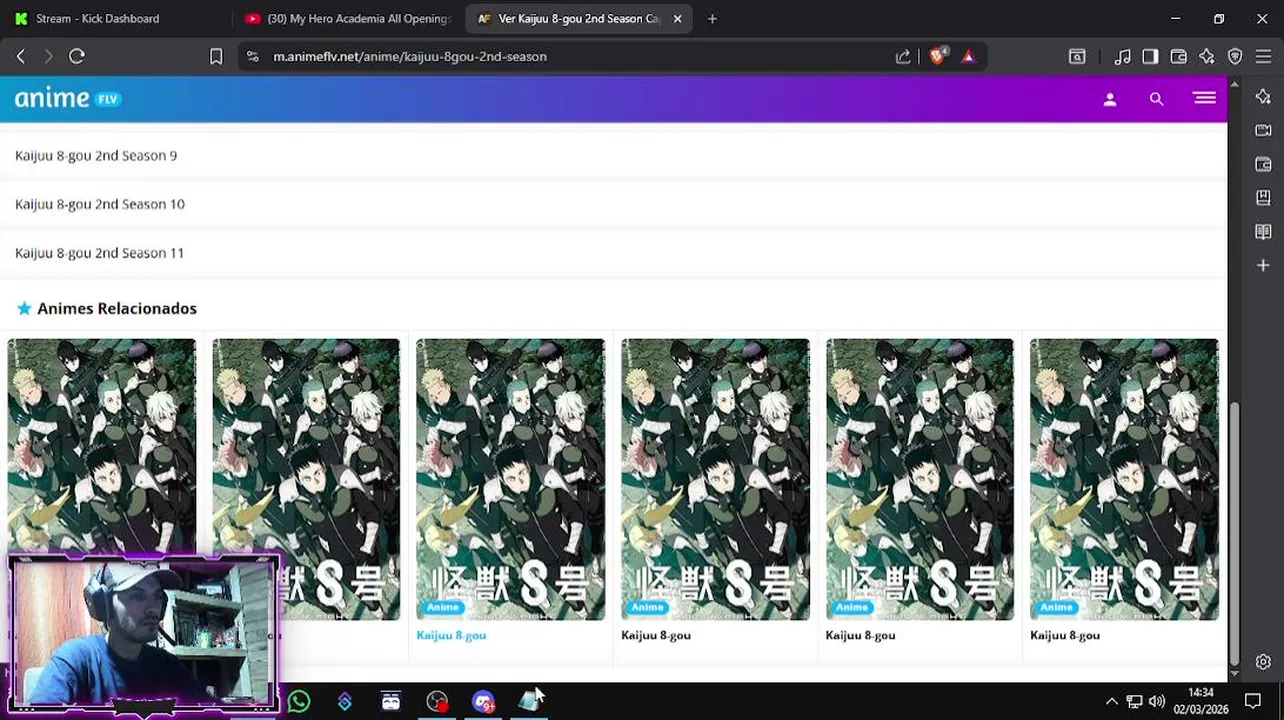The width and height of the screenshot is (1284, 720).
Task: Open the browser main hamburger menu
Action: (1263, 57)
